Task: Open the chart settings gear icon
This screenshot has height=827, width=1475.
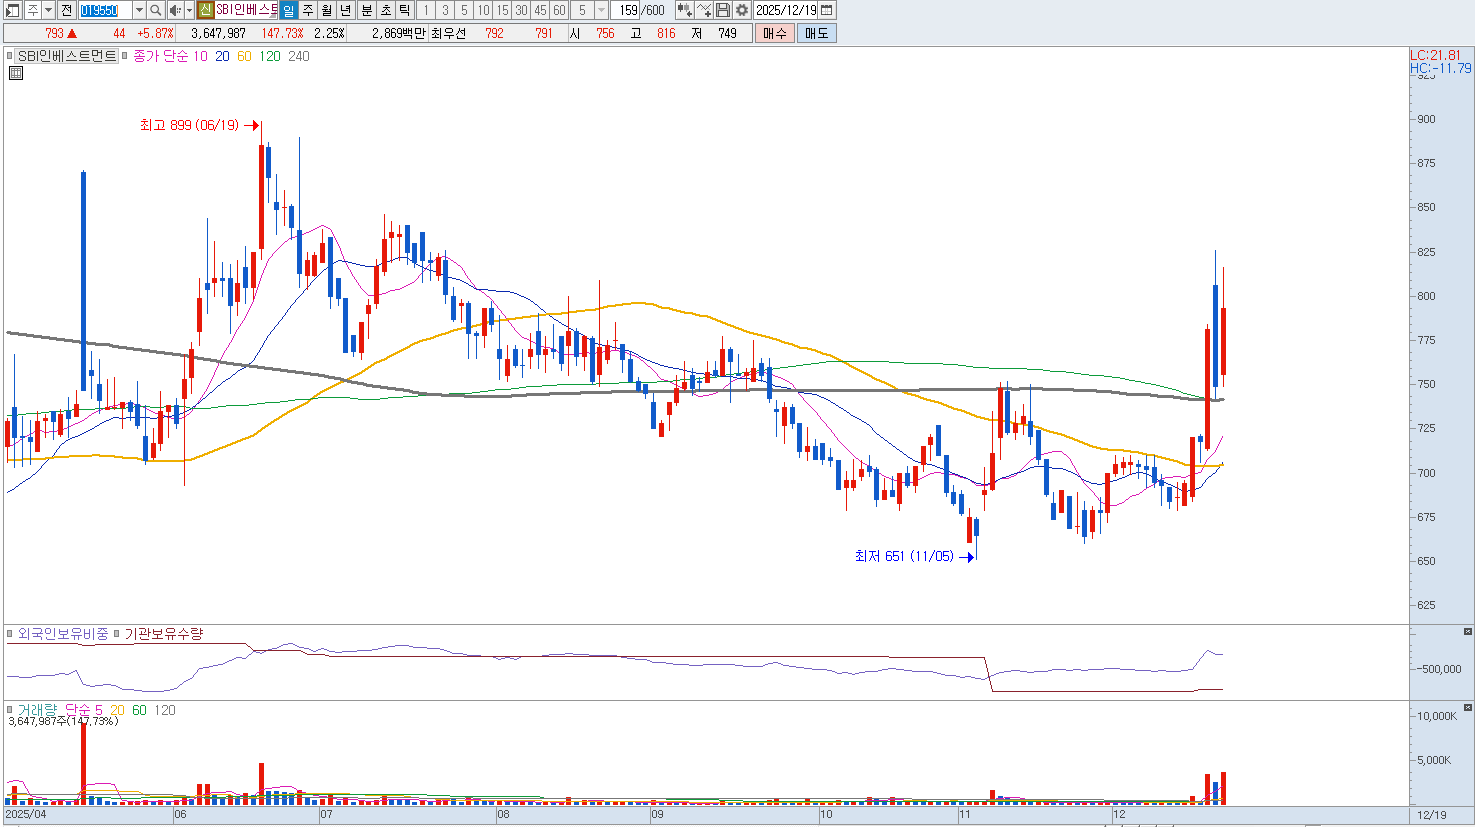Action: 742,10
